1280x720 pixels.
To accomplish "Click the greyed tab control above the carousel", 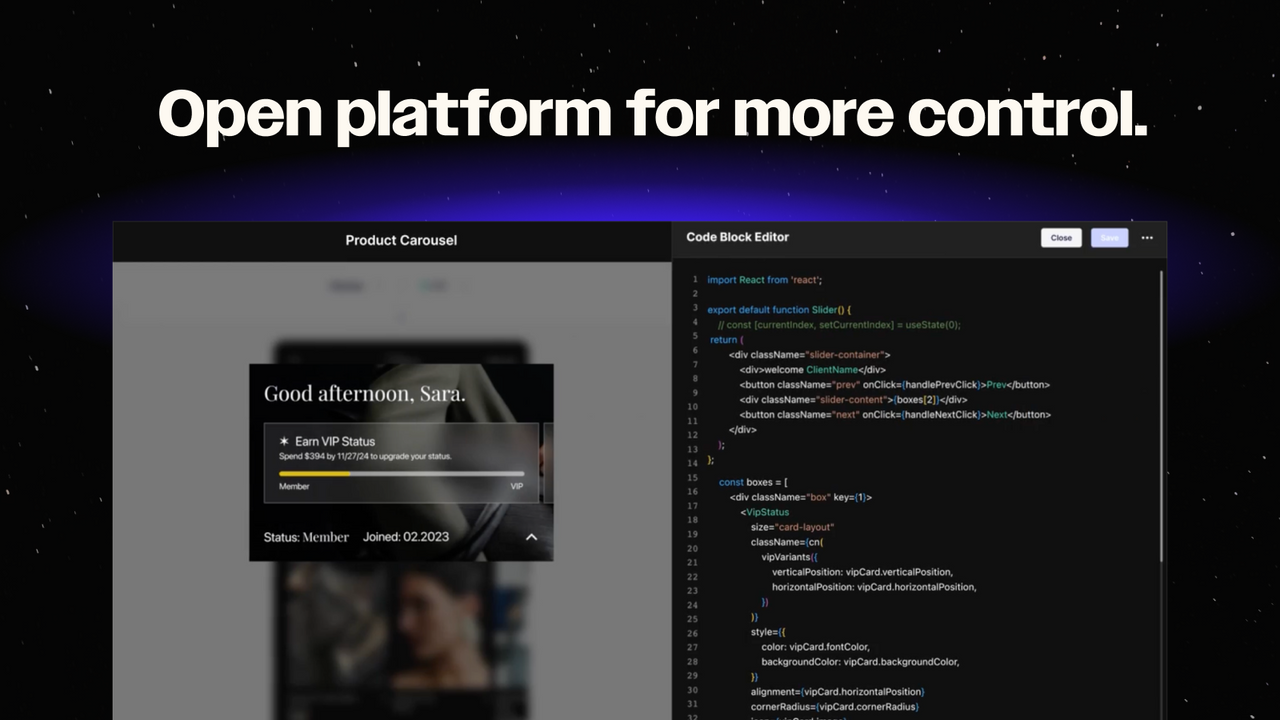I will click(x=347, y=285).
